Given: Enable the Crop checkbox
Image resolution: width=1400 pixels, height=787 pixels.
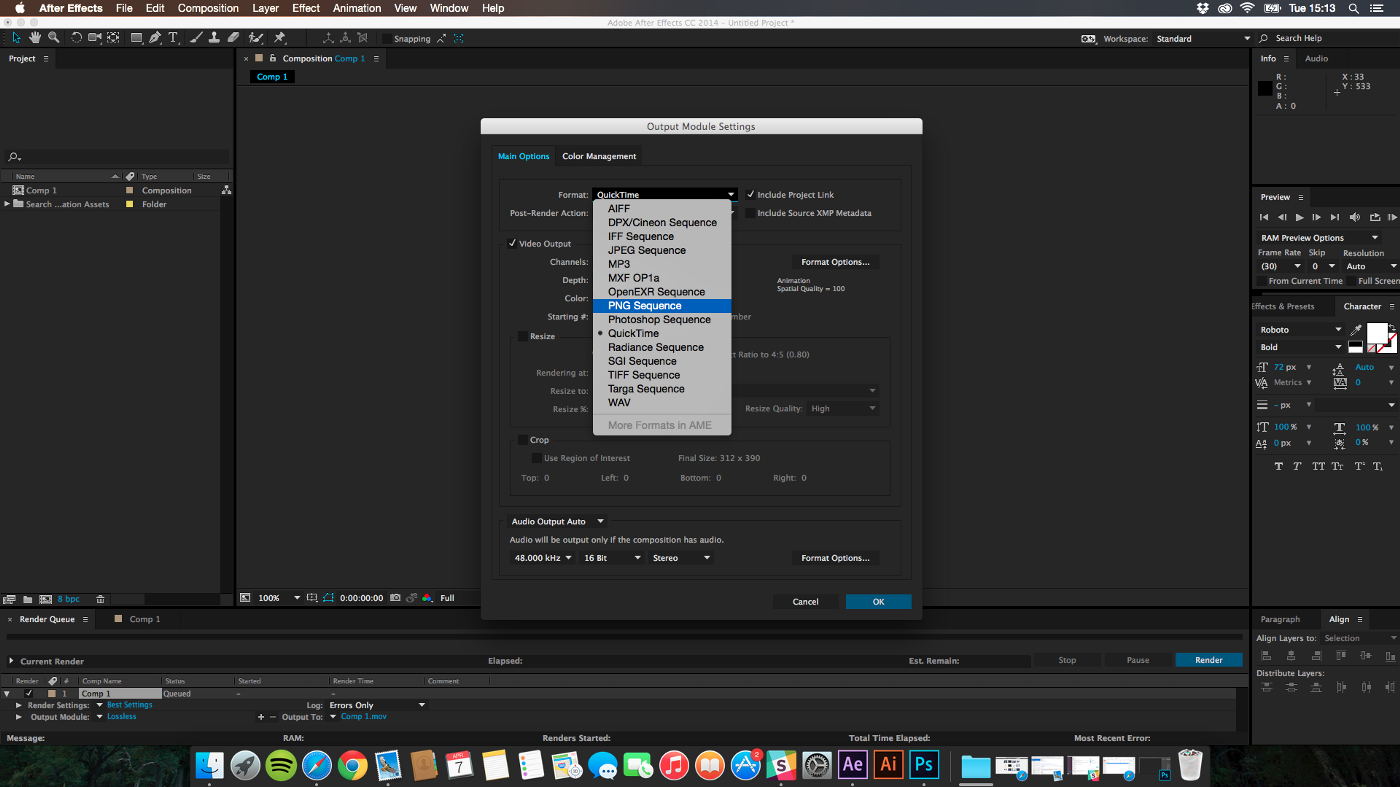Looking at the screenshot, I should [x=522, y=440].
